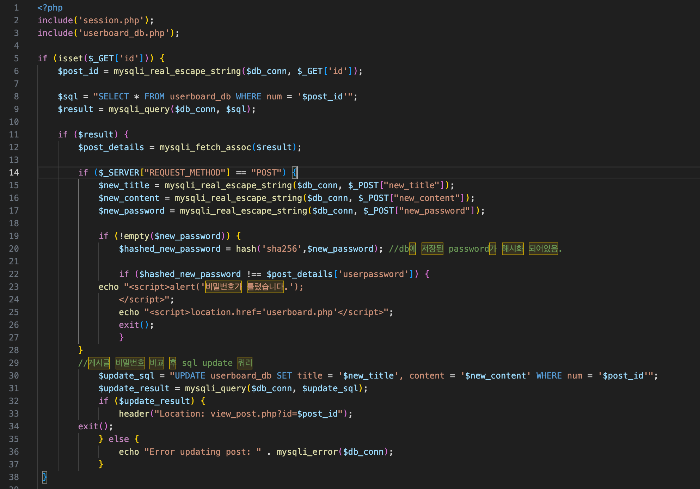This screenshot has height=489, width=700.
Task: Click the $new_title variable starting line 15
Action: (x=124, y=185)
